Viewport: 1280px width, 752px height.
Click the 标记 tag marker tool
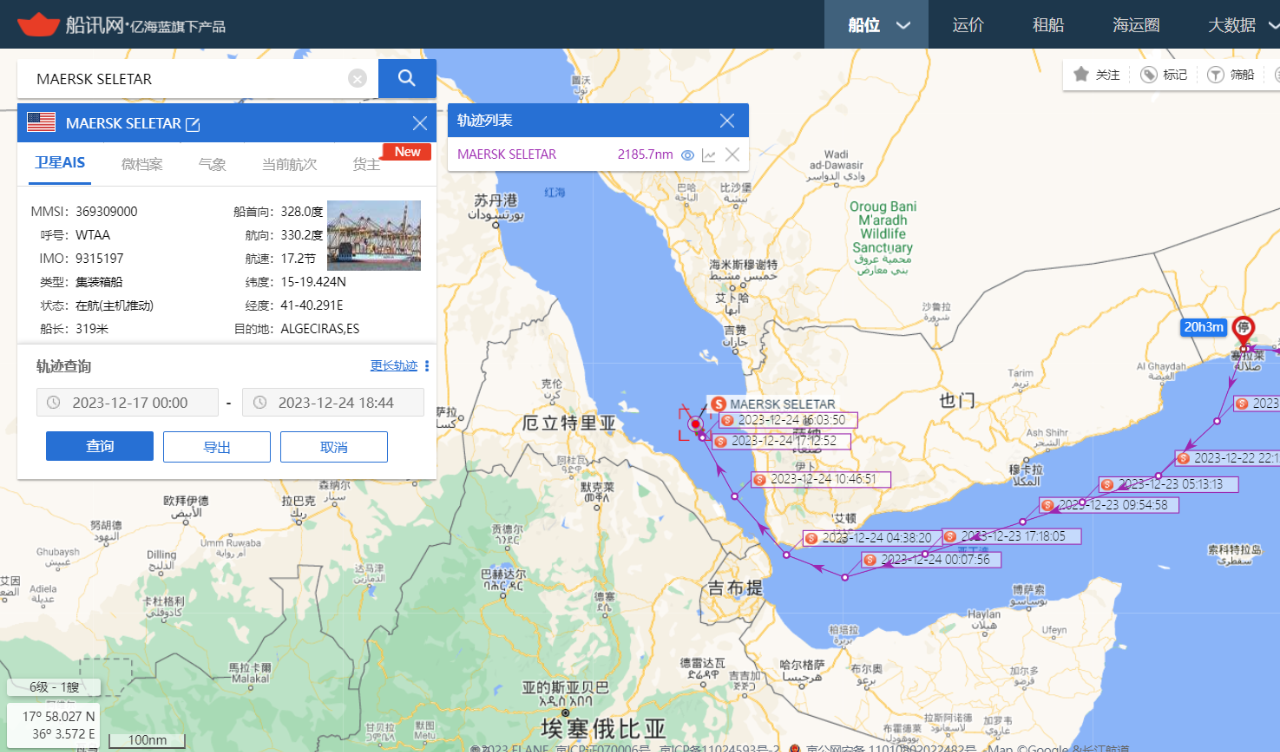point(1164,74)
